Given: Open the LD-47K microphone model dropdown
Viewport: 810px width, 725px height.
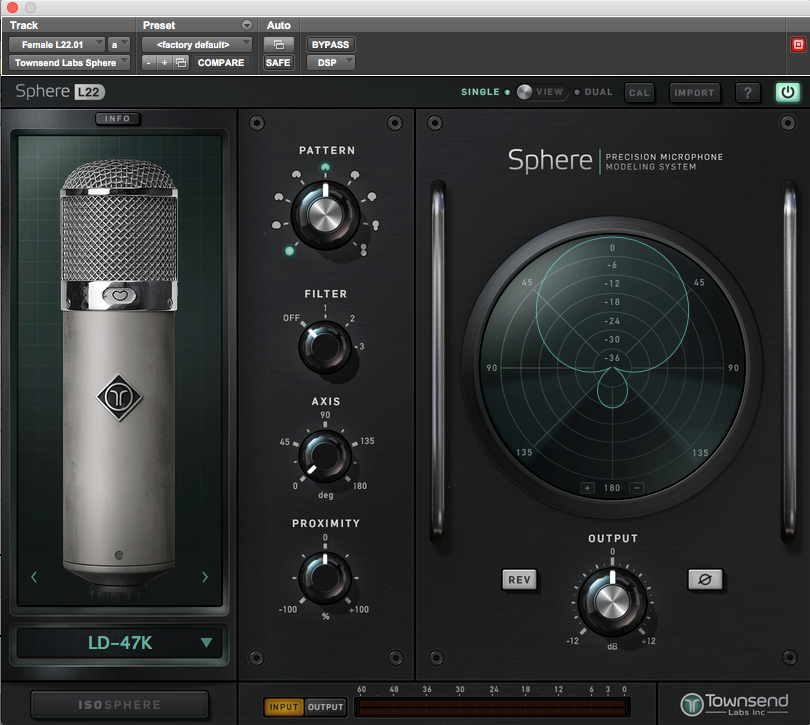Looking at the screenshot, I should coord(122,643).
